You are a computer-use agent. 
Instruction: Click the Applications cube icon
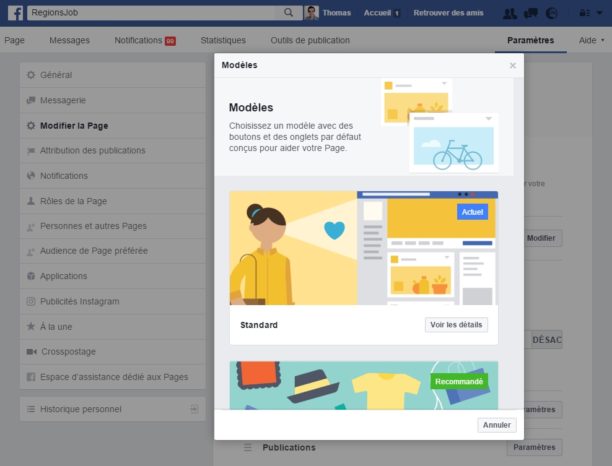click(x=31, y=276)
